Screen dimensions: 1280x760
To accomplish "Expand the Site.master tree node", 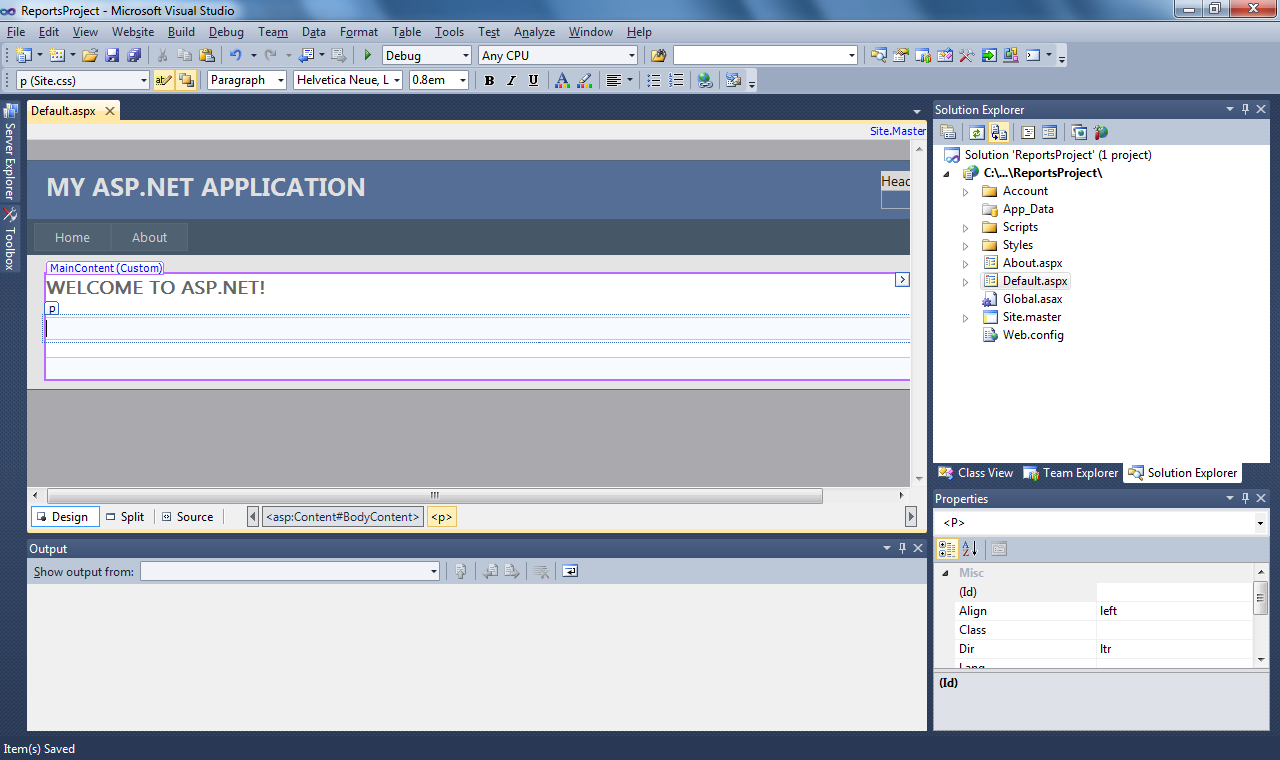I will click(x=965, y=317).
